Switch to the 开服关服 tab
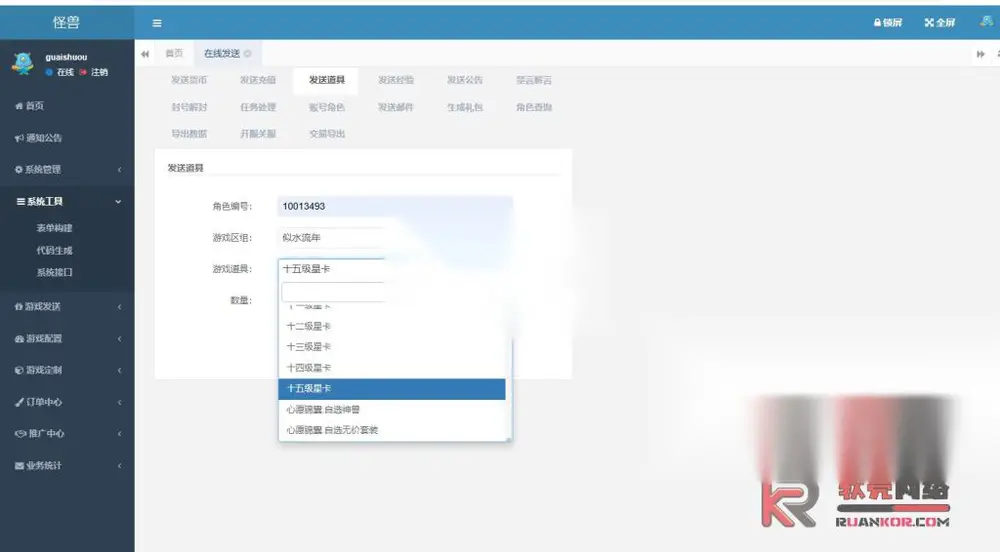Image resolution: width=1000 pixels, height=552 pixels. pos(258,134)
